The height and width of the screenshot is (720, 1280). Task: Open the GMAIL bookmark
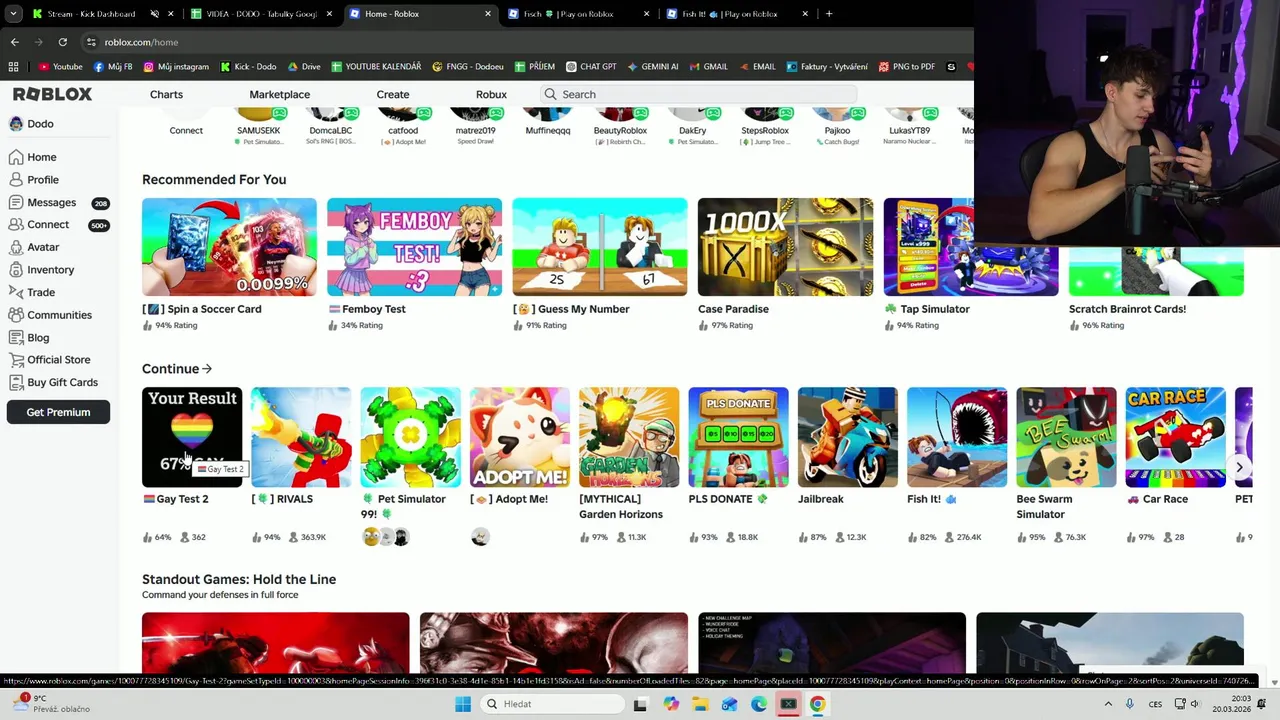(x=708, y=67)
